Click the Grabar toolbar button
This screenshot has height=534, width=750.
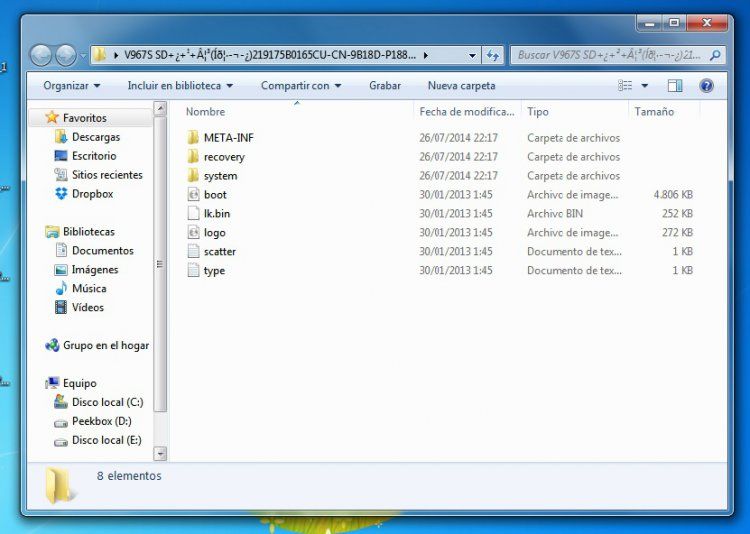click(x=385, y=86)
